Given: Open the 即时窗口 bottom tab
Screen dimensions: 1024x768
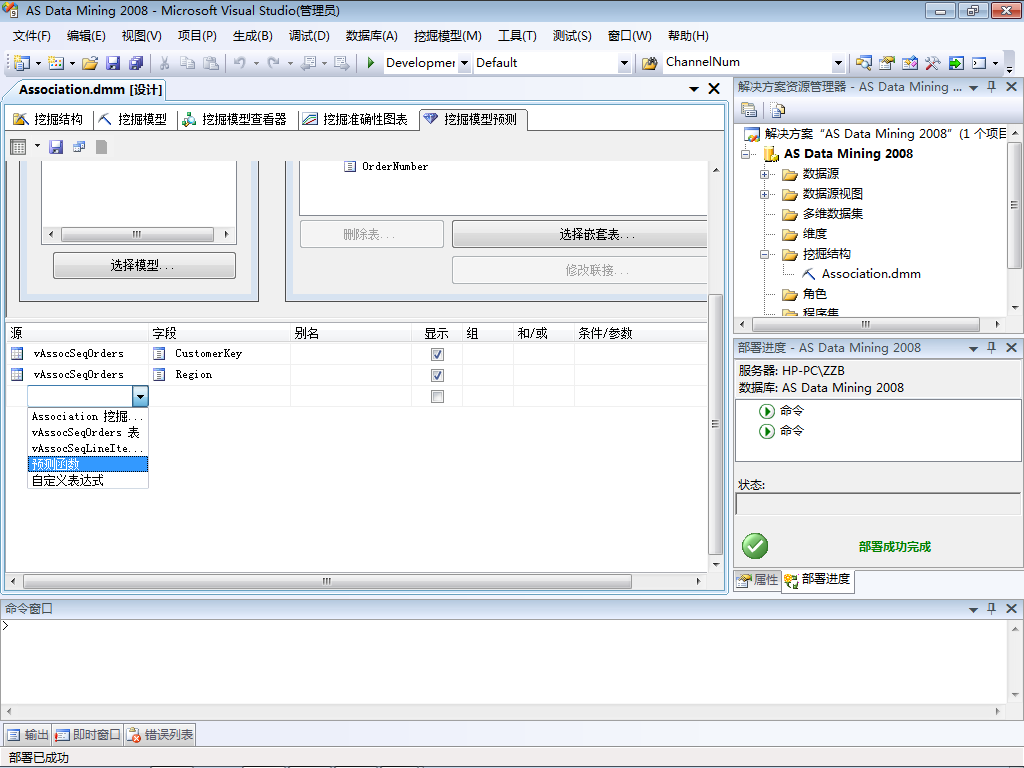Looking at the screenshot, I should pos(88,735).
